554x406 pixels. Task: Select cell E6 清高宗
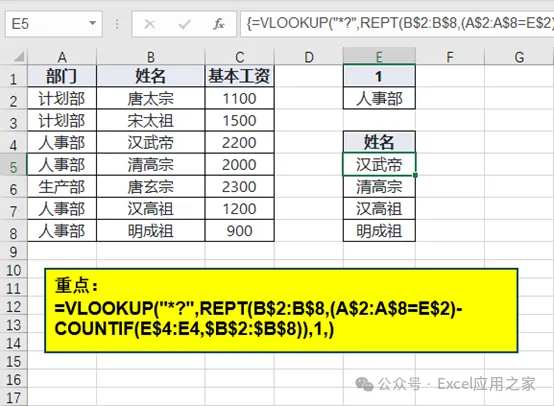point(379,187)
